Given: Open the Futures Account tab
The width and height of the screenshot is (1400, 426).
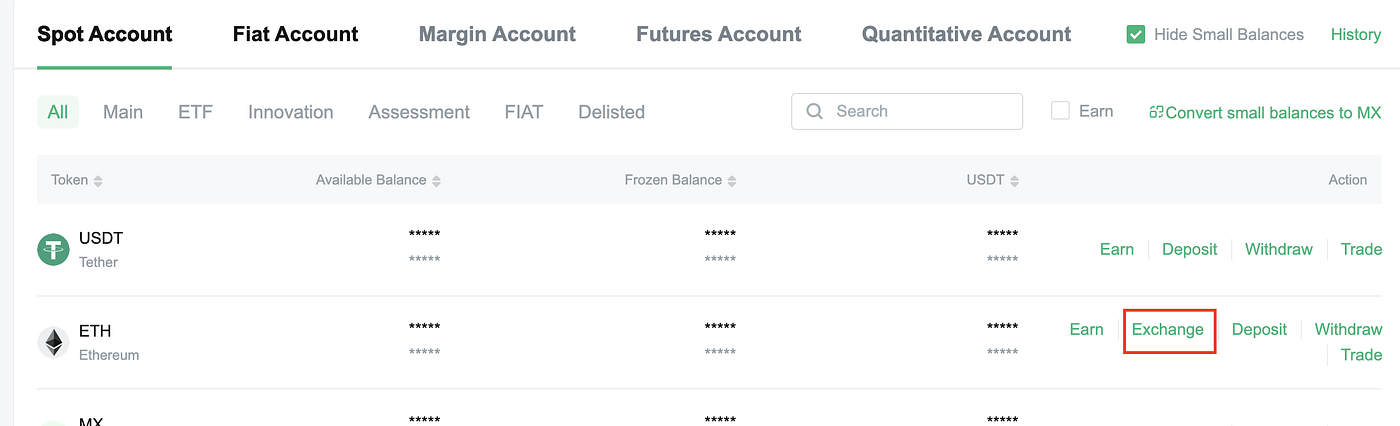Looking at the screenshot, I should coord(718,34).
